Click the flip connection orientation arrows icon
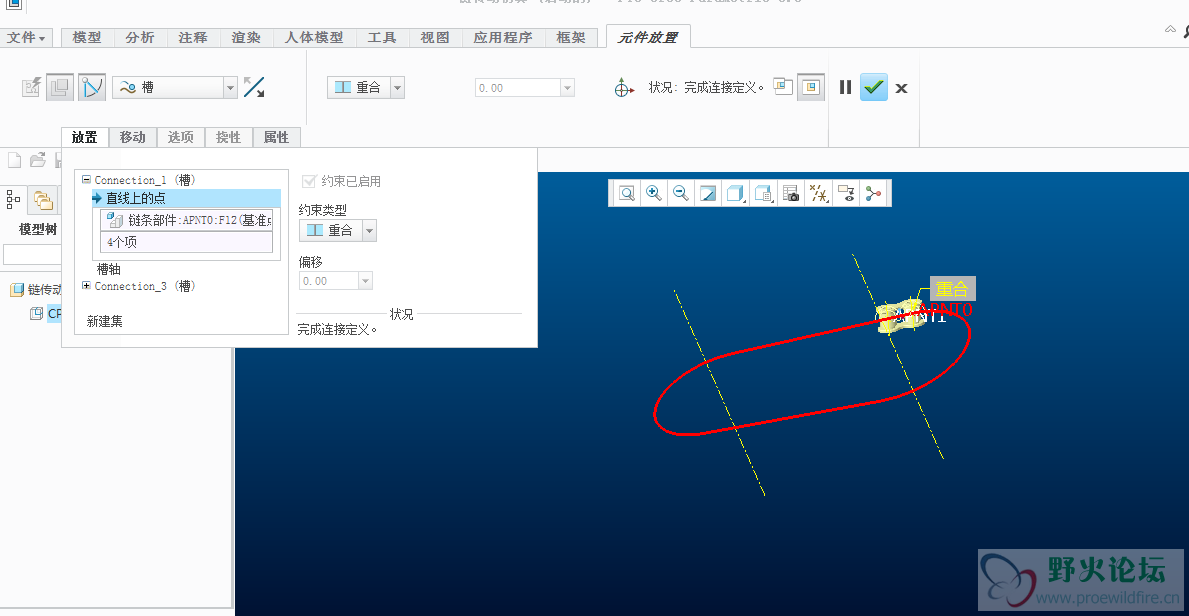The height and width of the screenshot is (616, 1189). tap(254, 87)
